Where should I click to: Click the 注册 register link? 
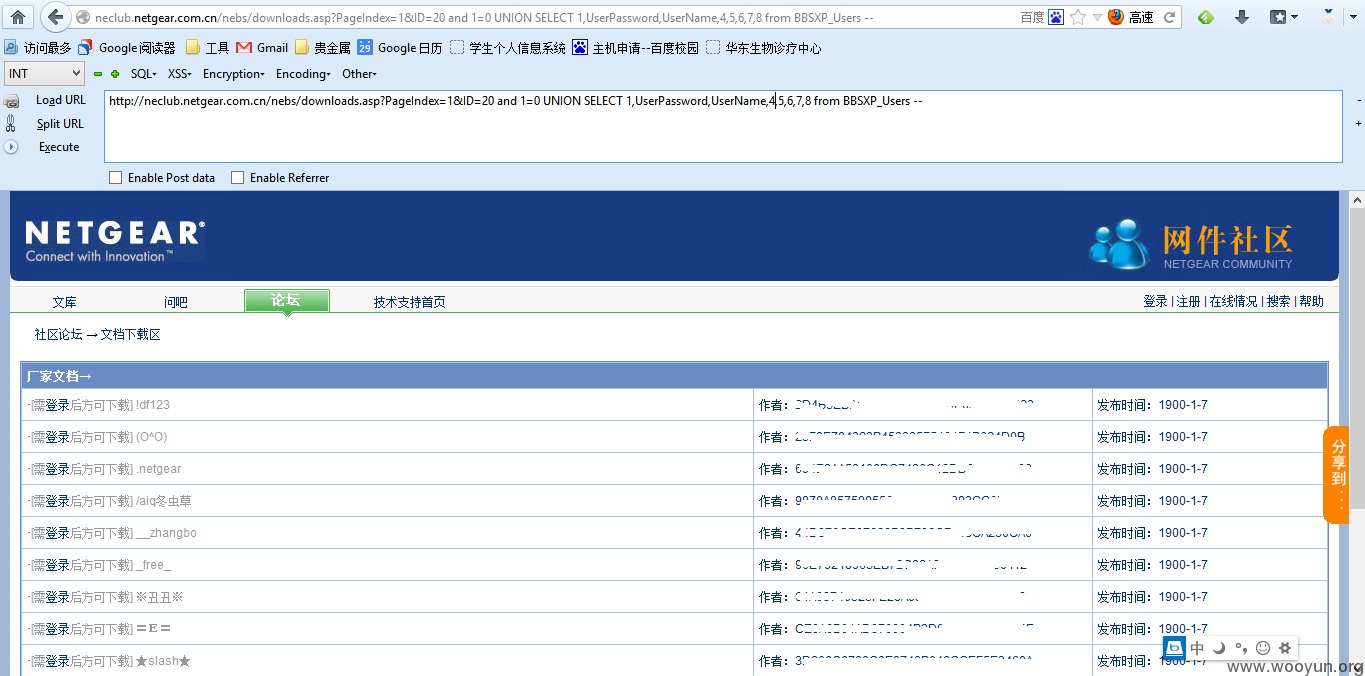coord(1188,301)
